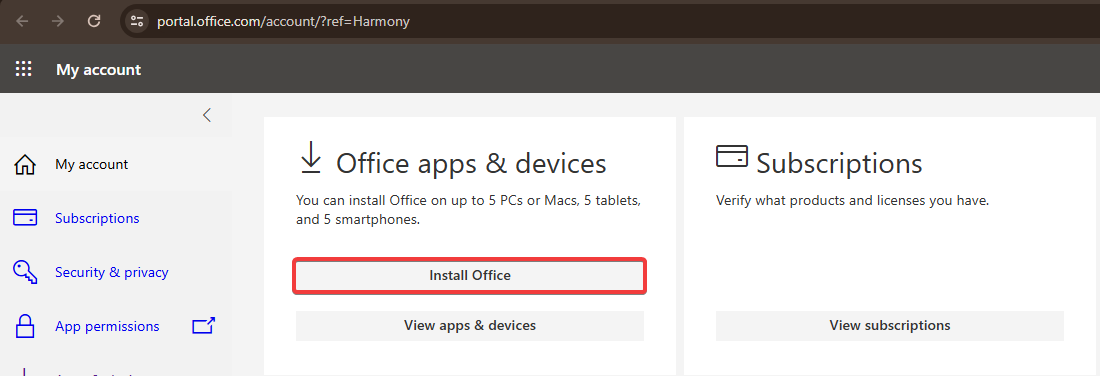Screen dimensions: 1100x376
Task: Click the Security & privacy key icon
Action: (x=25, y=273)
